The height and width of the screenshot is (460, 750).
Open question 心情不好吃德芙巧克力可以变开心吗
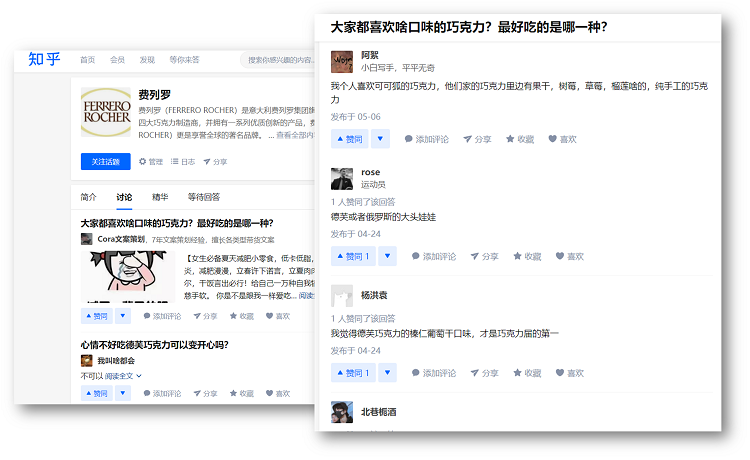(x=154, y=345)
